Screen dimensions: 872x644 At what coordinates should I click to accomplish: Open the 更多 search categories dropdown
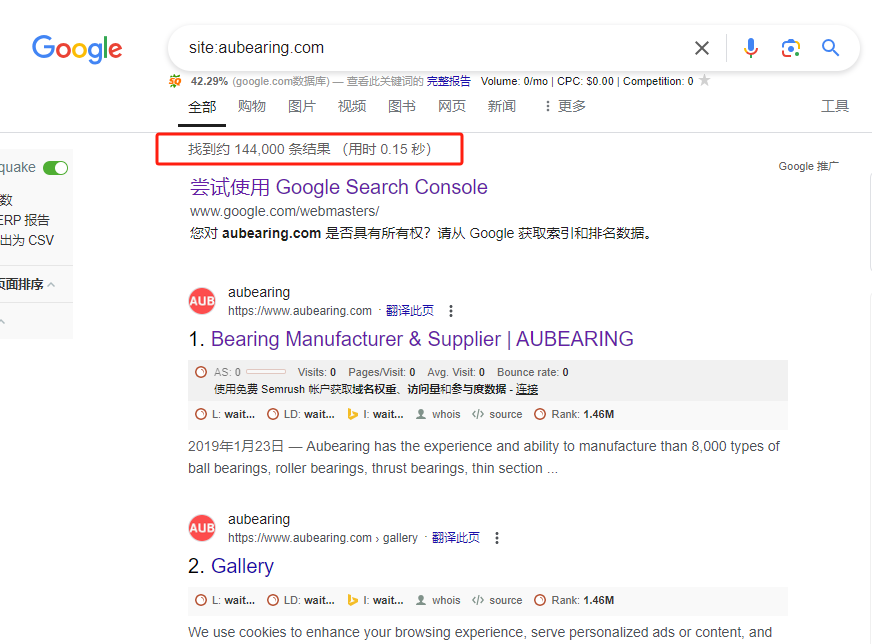567,106
